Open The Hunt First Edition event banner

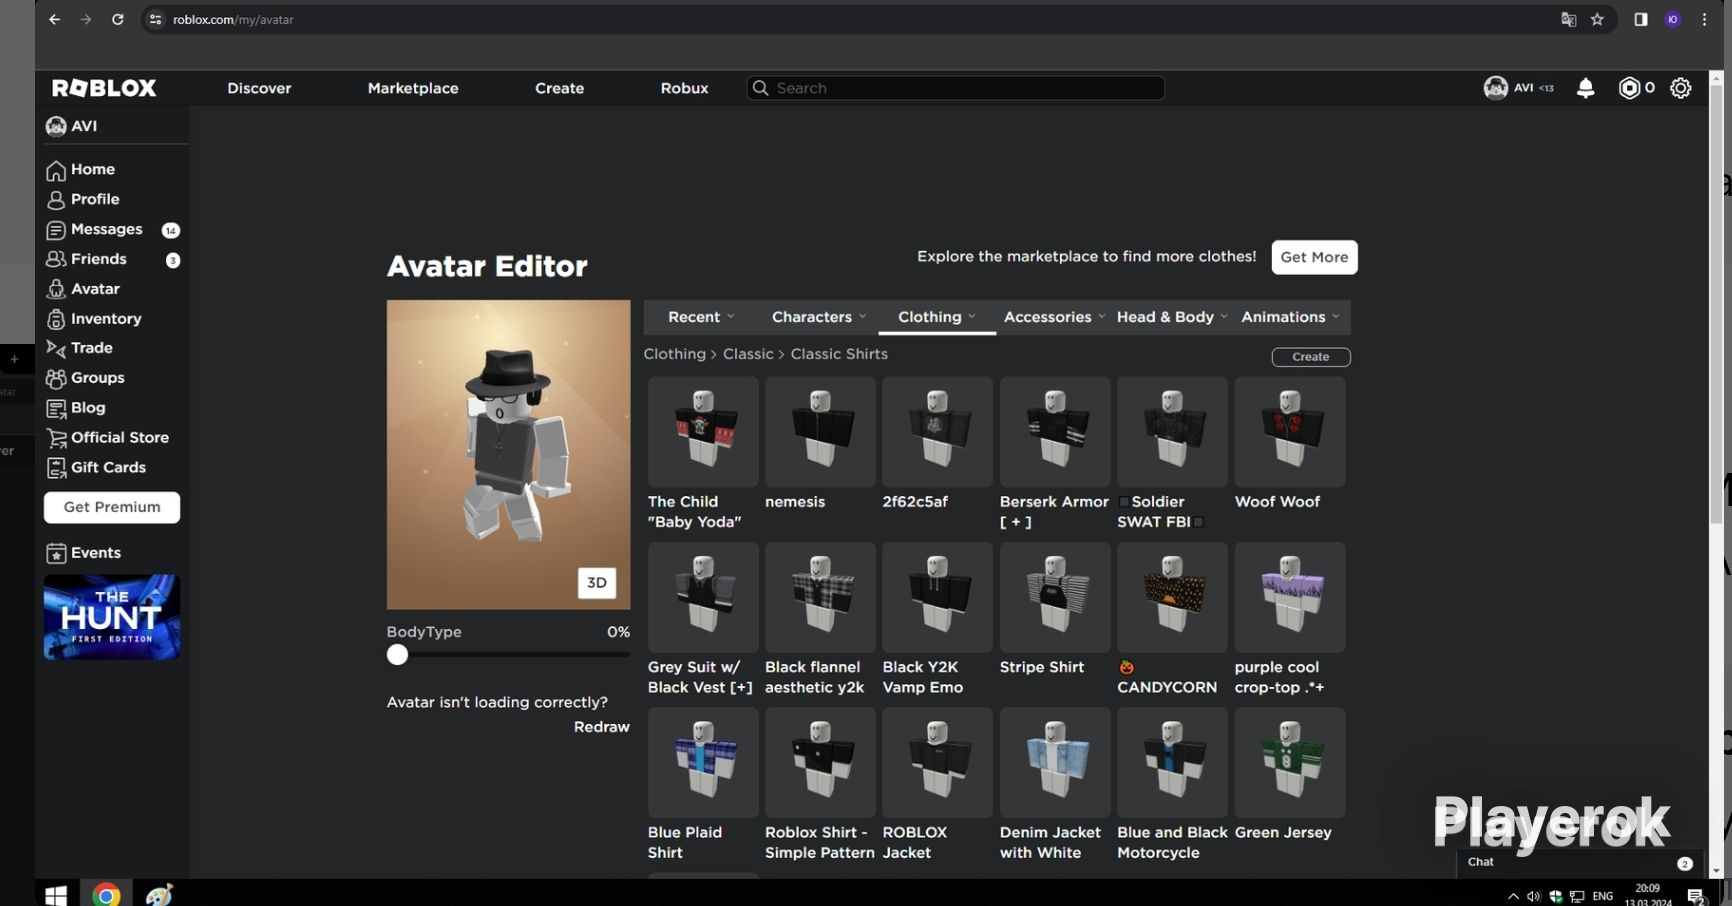112,617
